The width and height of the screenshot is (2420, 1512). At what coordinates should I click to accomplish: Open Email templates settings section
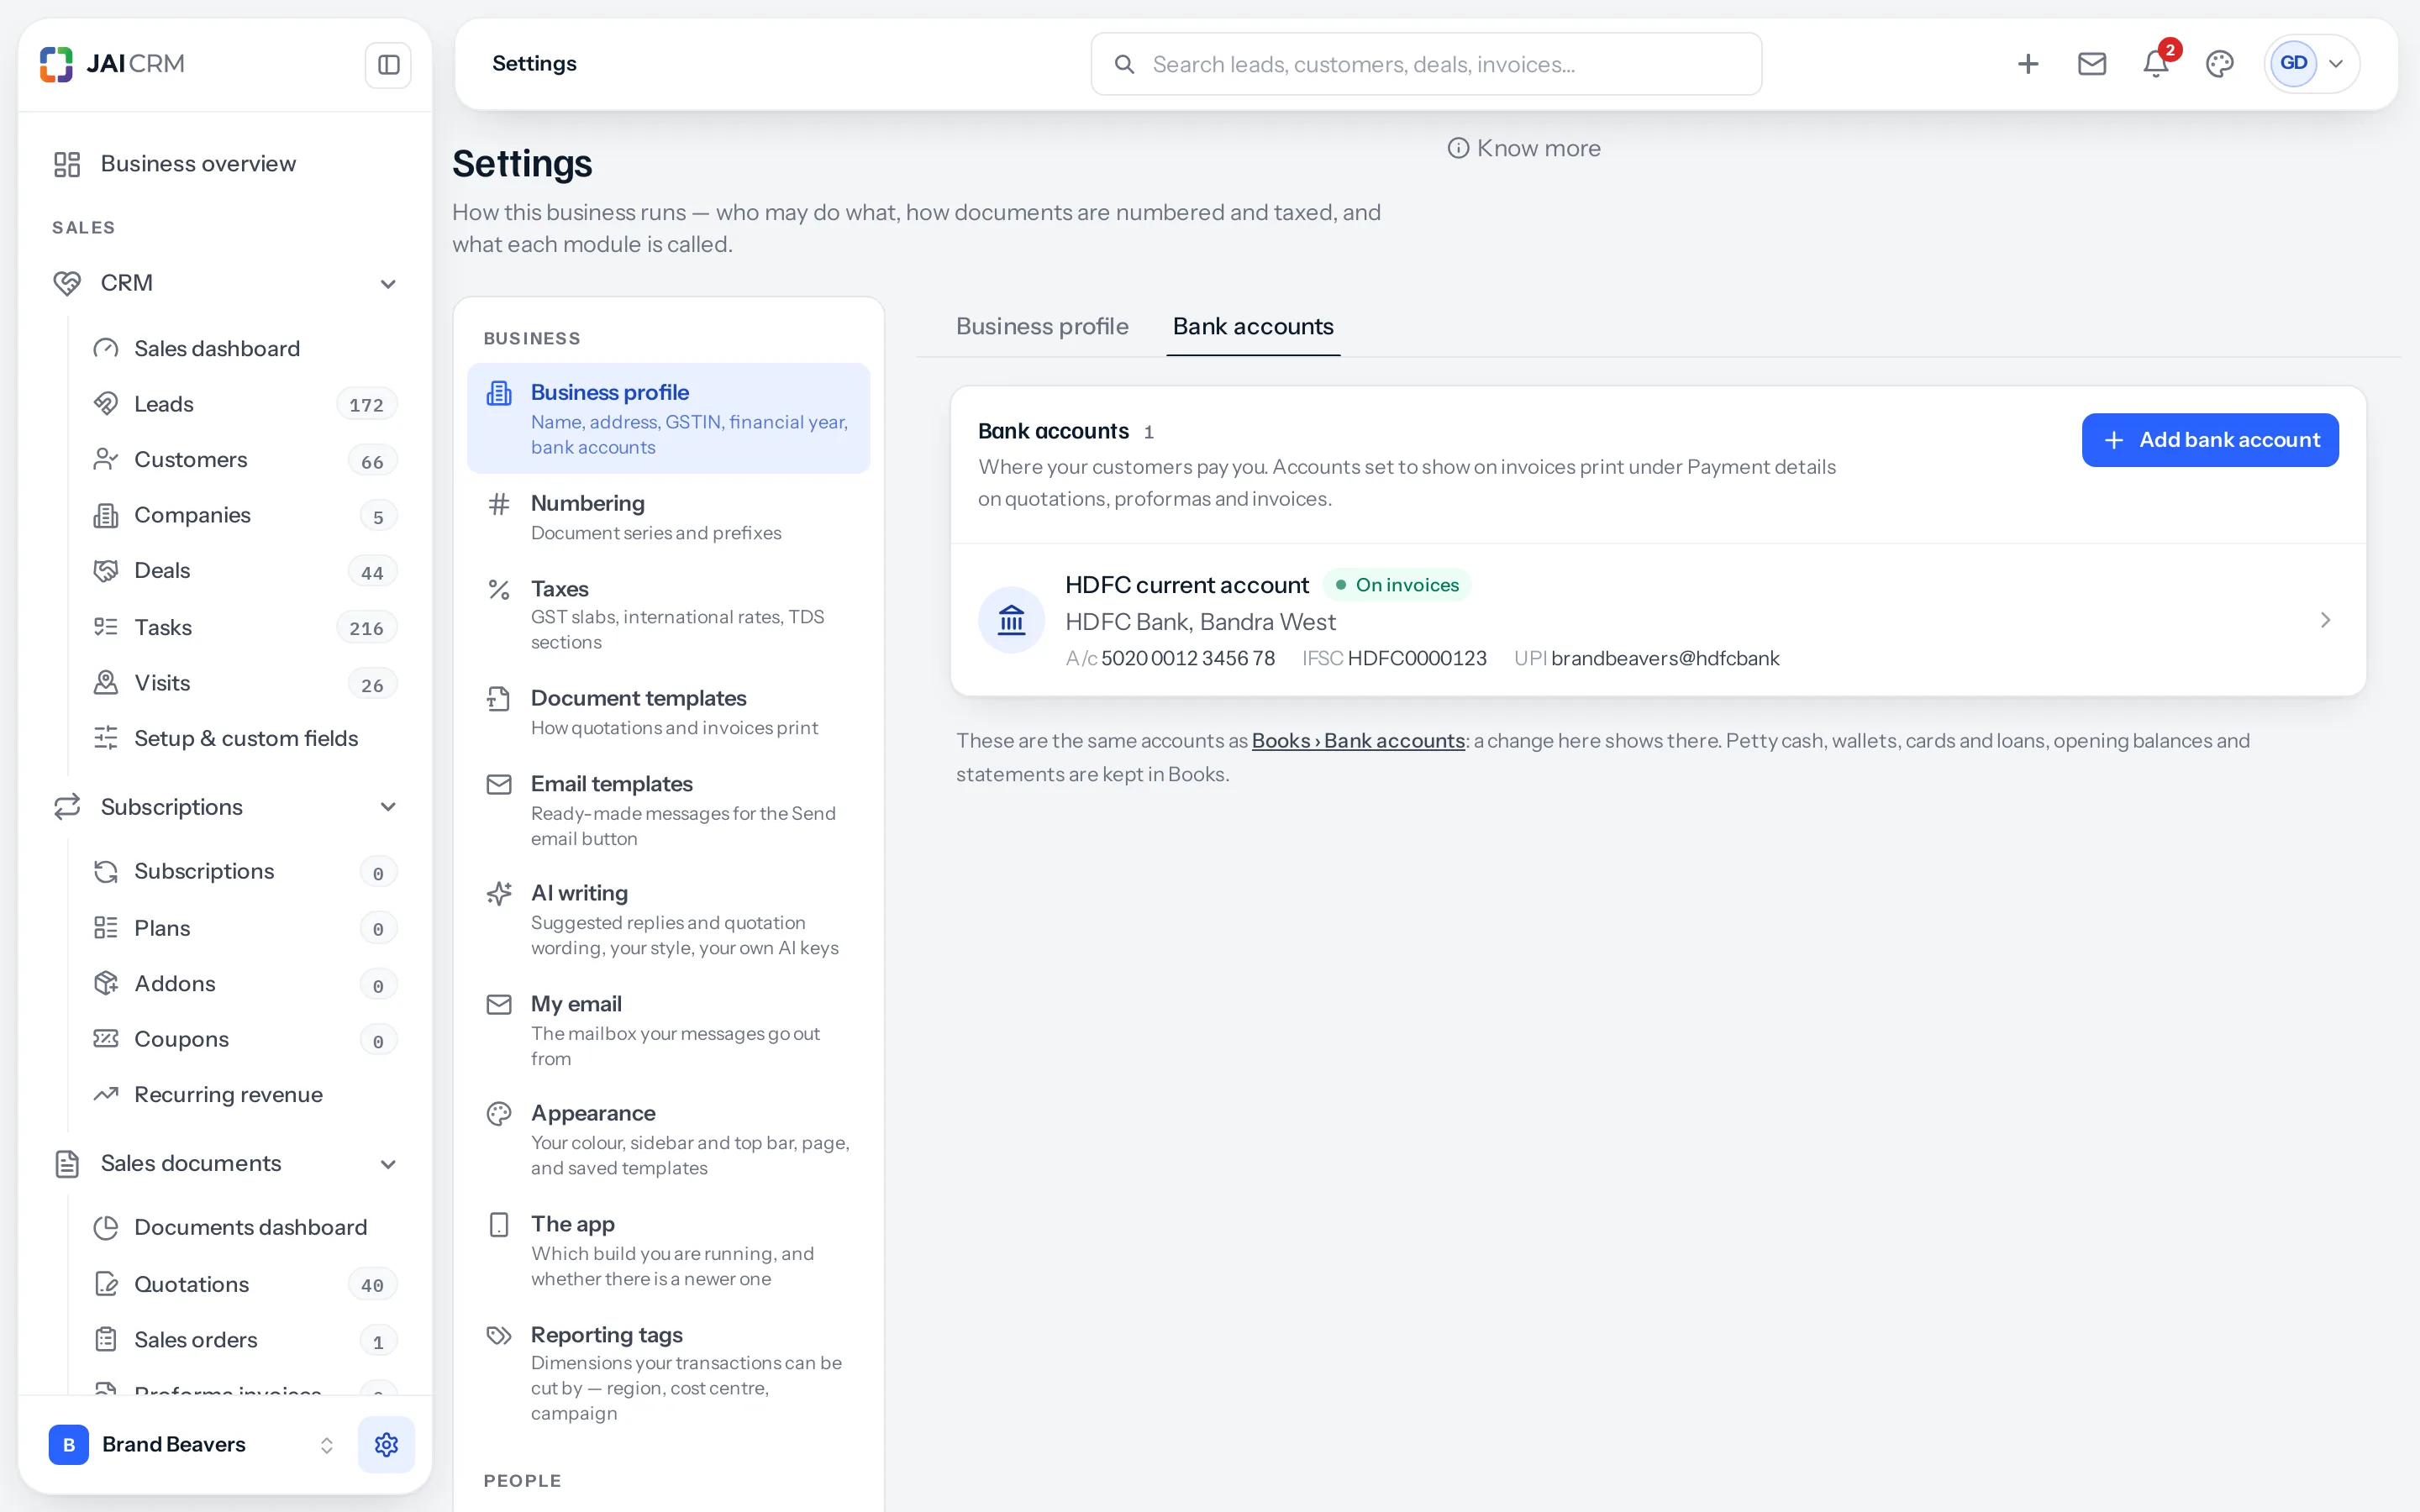tap(669, 810)
